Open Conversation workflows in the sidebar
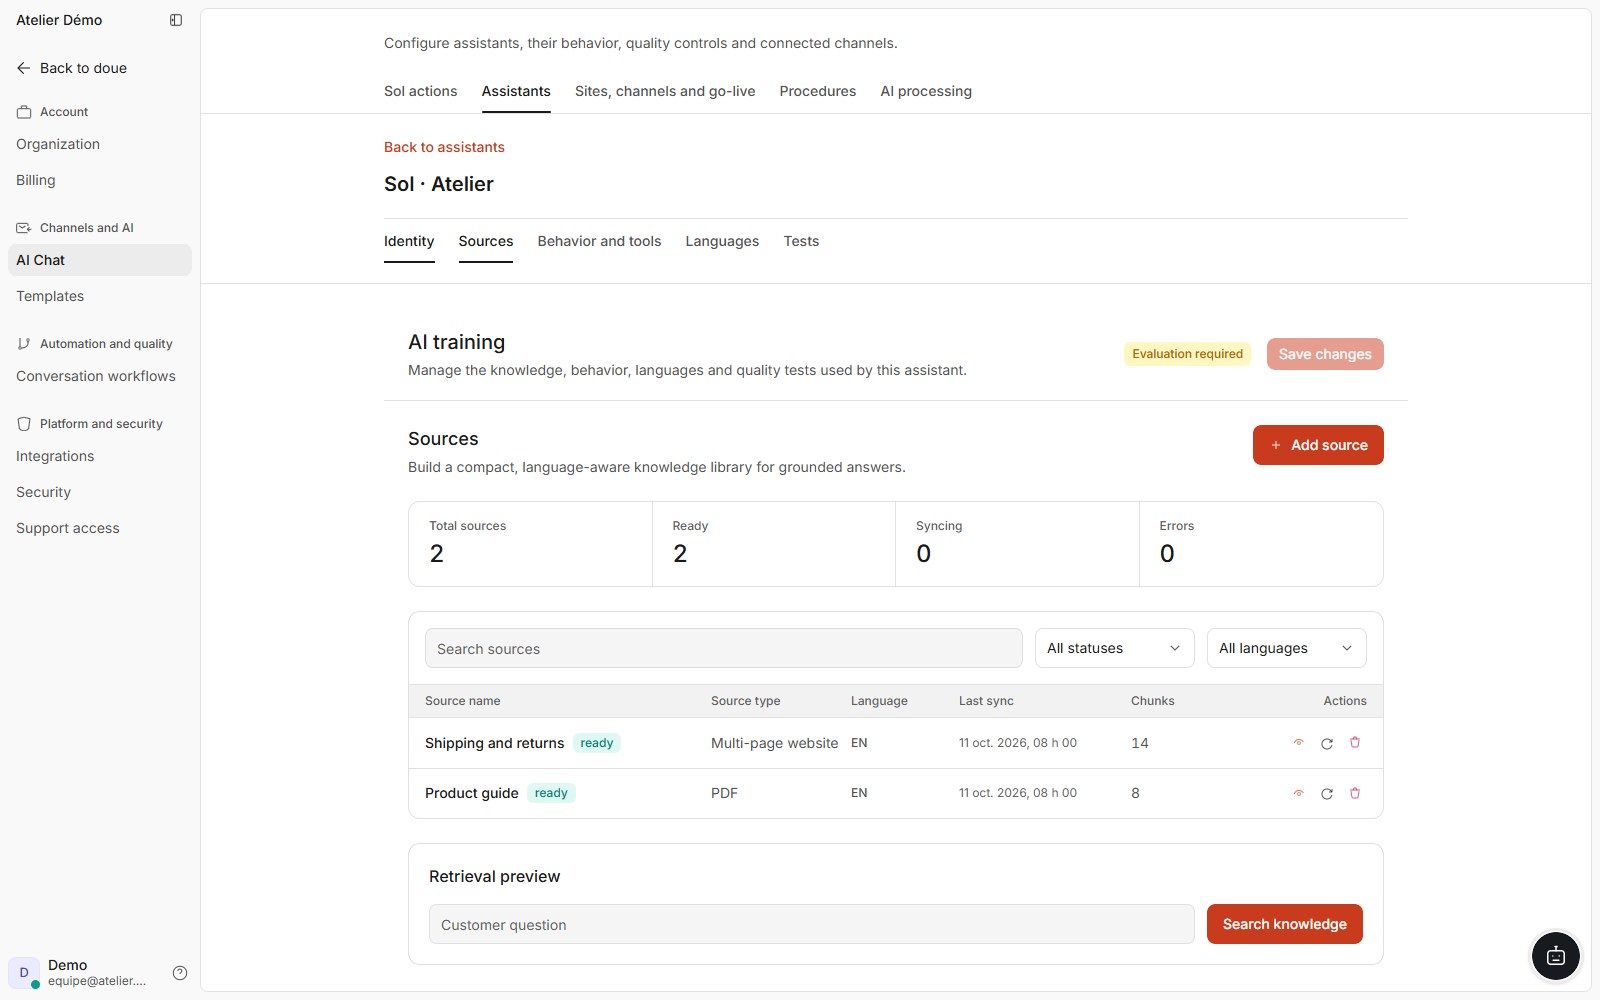The image size is (1600, 1000). 96,376
